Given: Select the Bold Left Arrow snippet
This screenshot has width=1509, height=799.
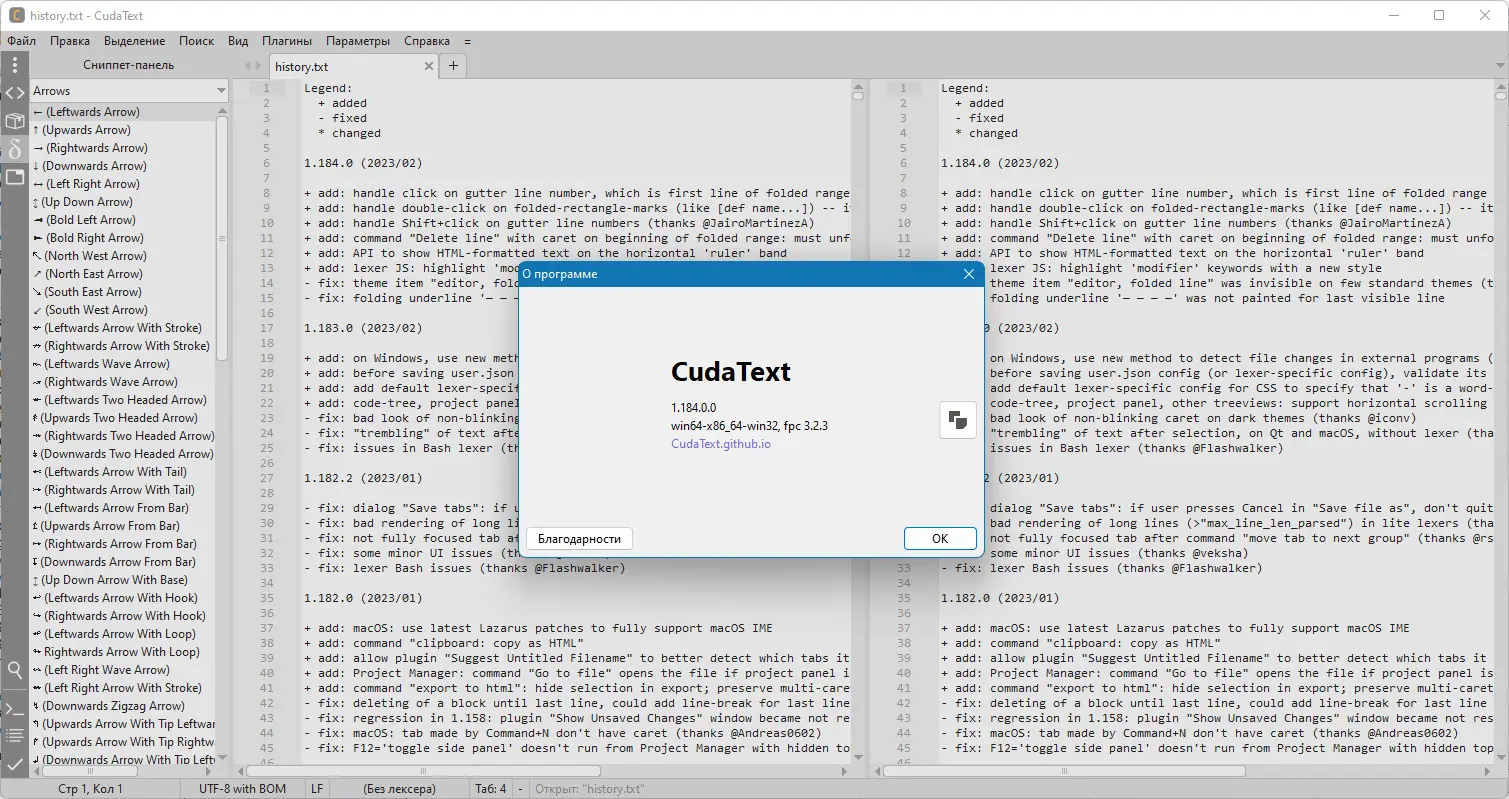Looking at the screenshot, I should click(x=123, y=220).
